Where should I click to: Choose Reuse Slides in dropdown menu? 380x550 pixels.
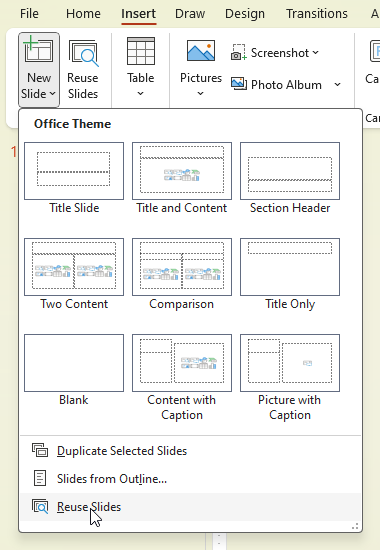tap(191, 507)
